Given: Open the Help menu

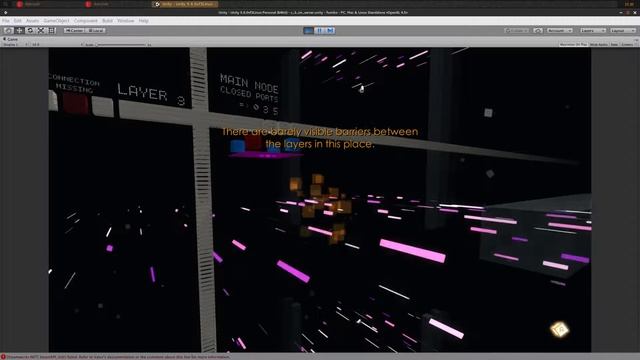Looking at the screenshot, I should tap(143, 20).
